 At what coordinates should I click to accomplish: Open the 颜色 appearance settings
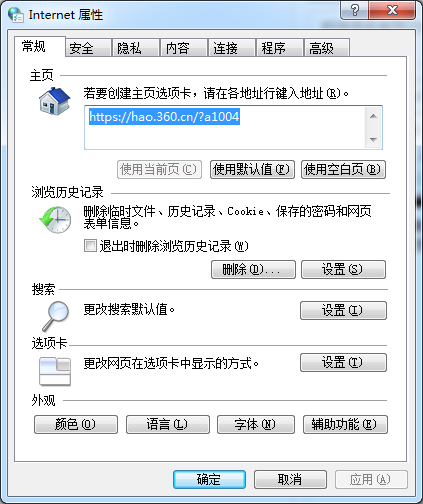(x=76, y=424)
